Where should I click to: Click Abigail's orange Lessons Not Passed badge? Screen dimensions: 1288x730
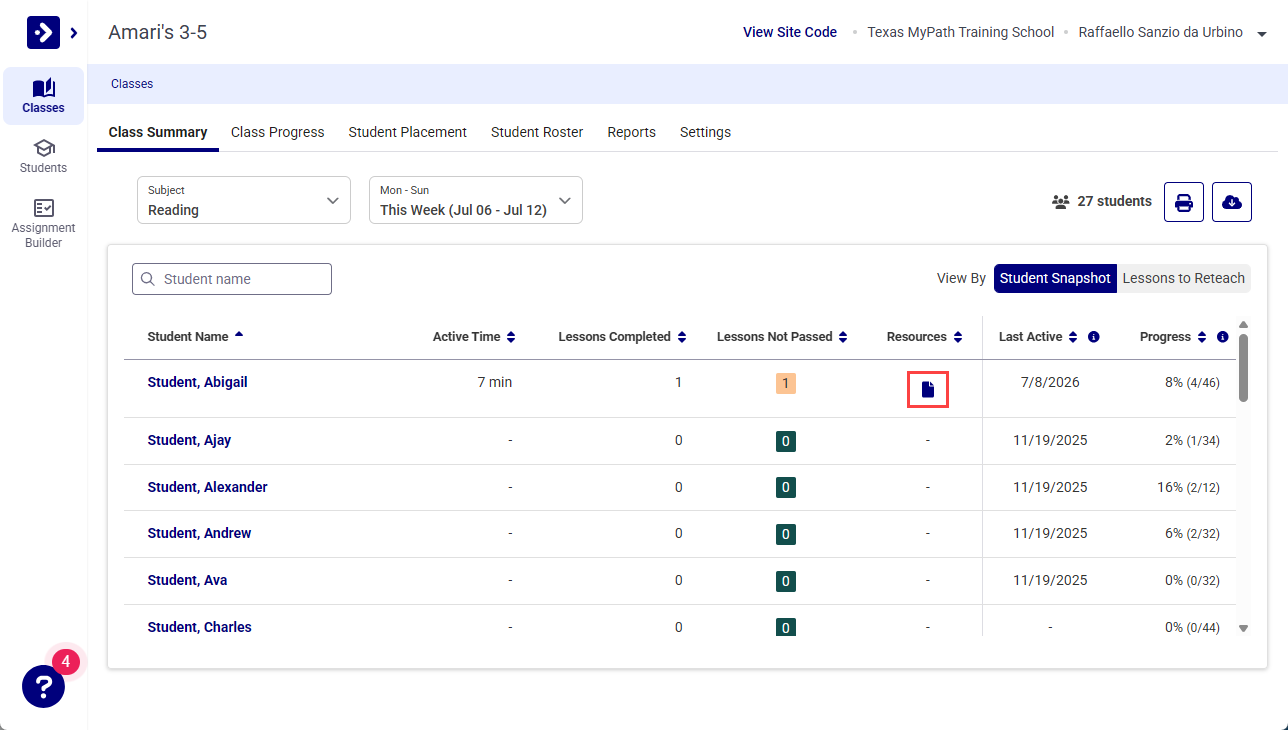pos(786,383)
